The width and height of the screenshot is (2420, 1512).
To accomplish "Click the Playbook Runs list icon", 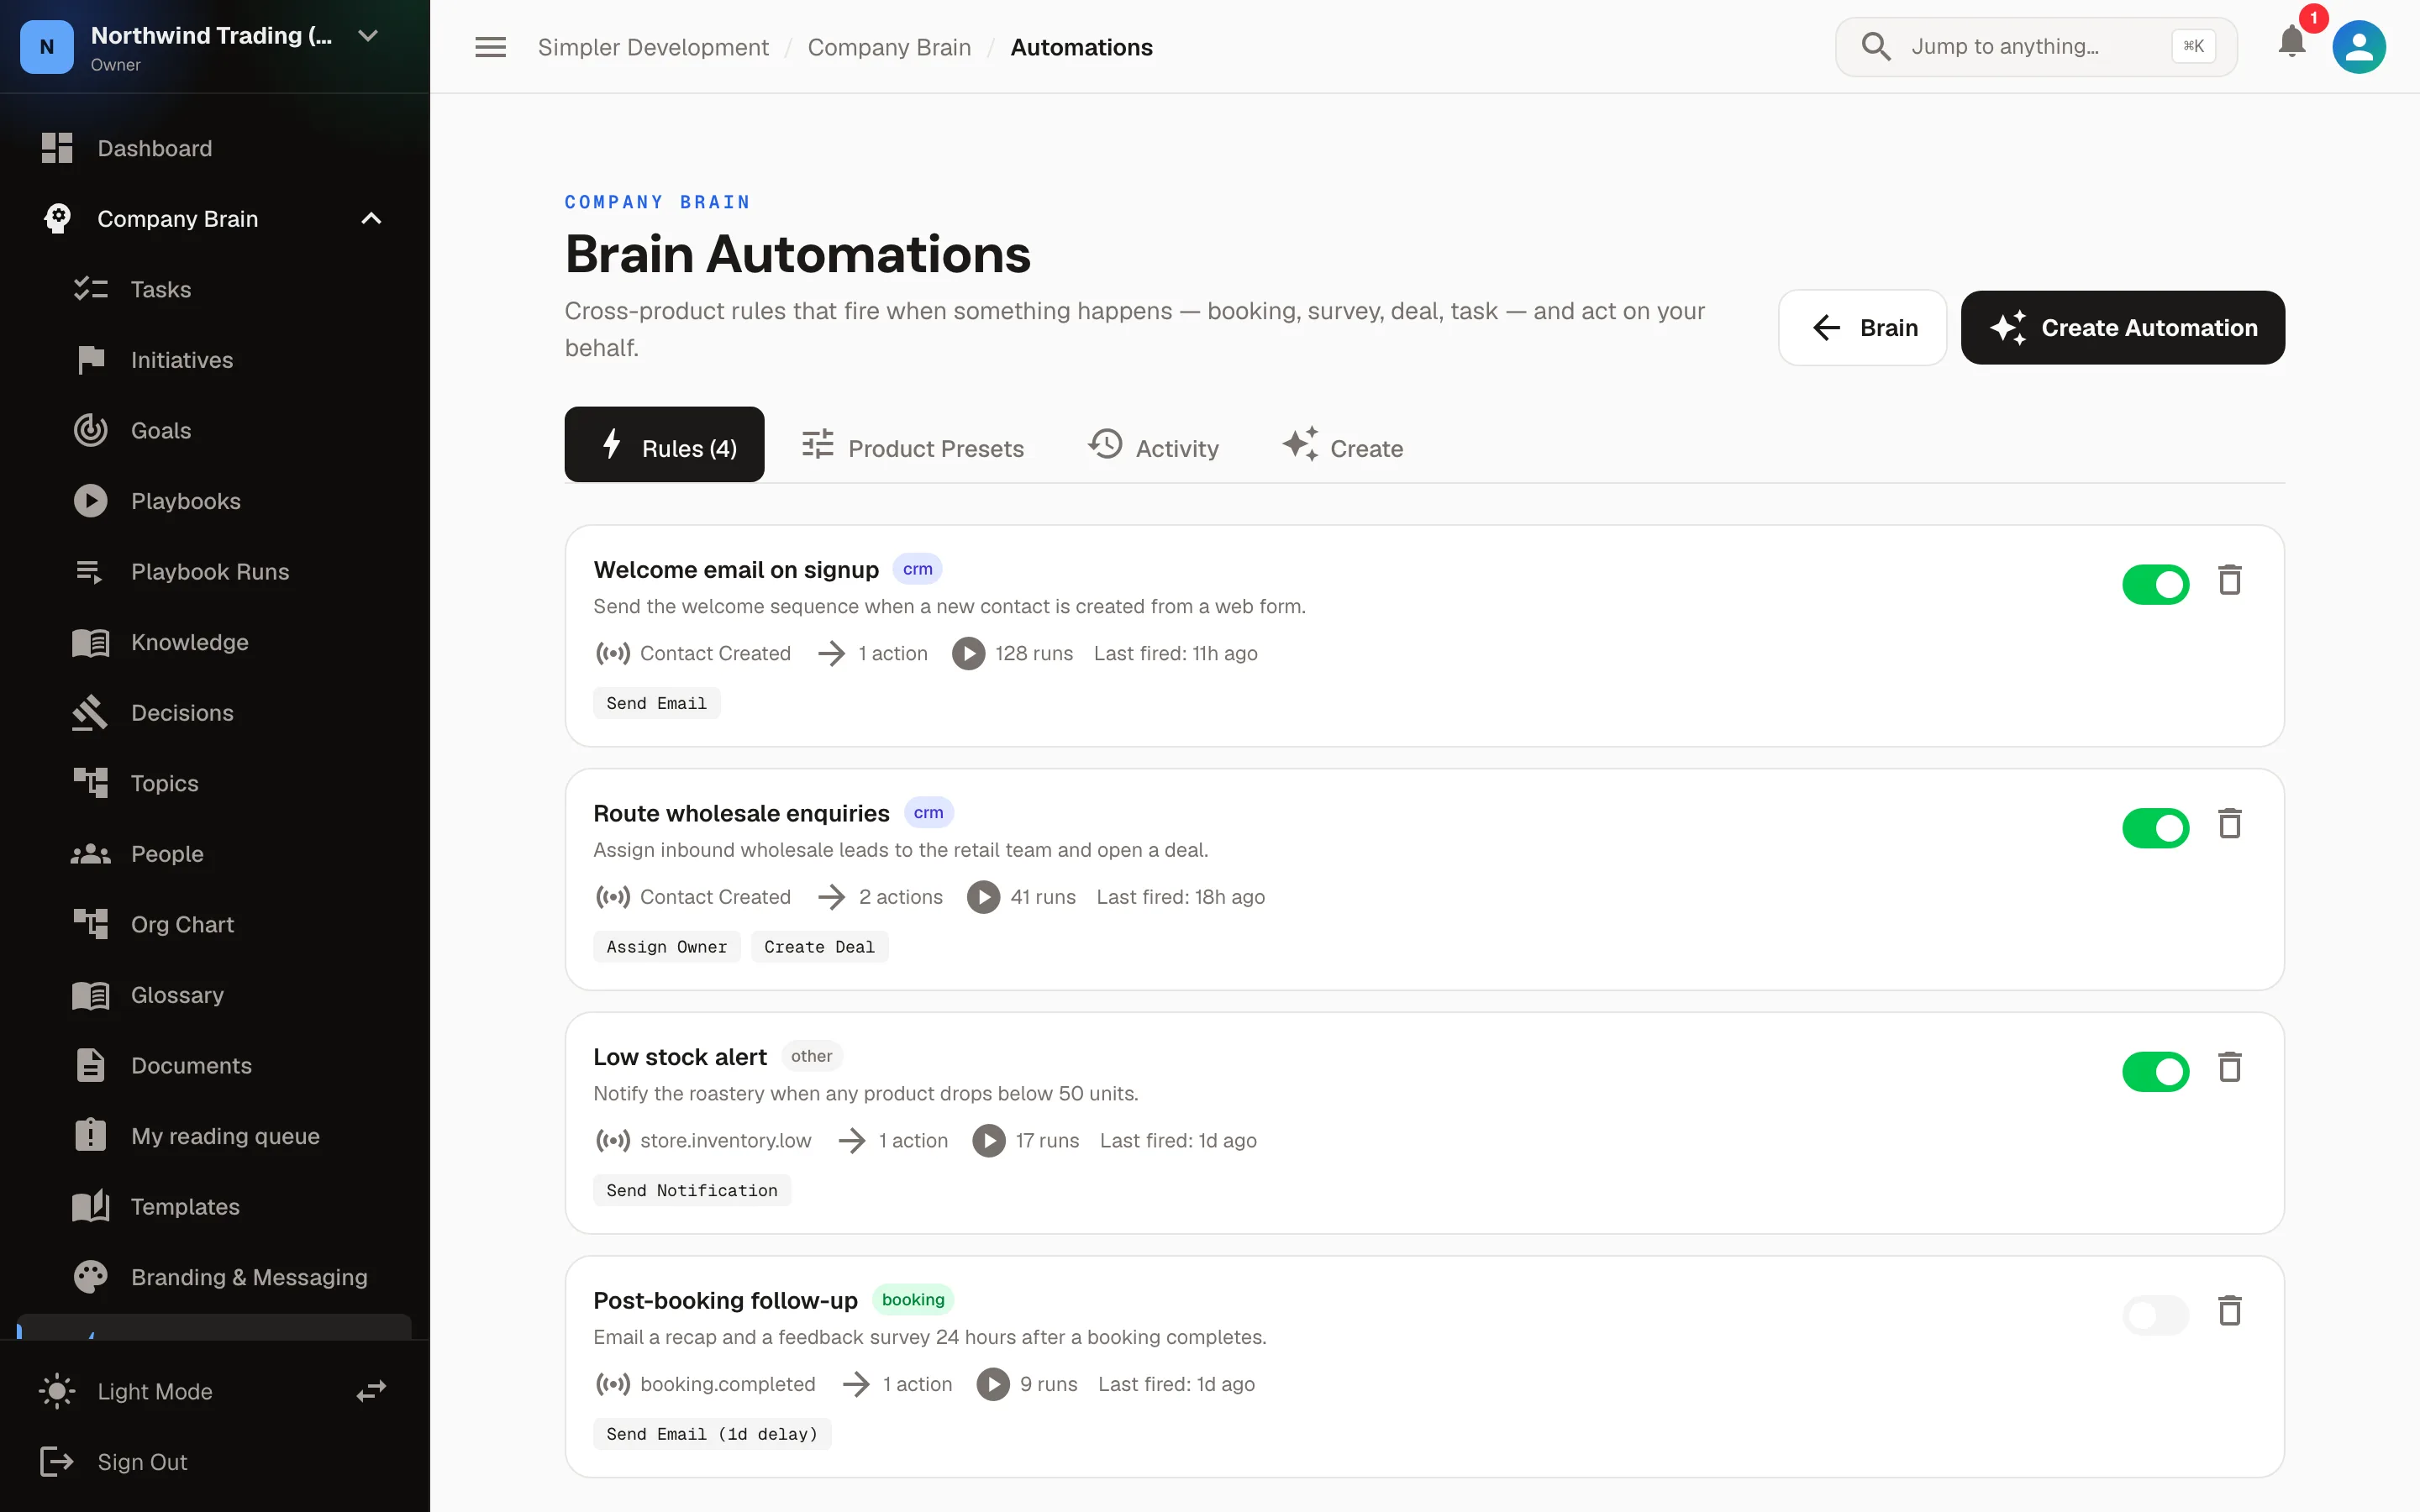I will point(90,571).
